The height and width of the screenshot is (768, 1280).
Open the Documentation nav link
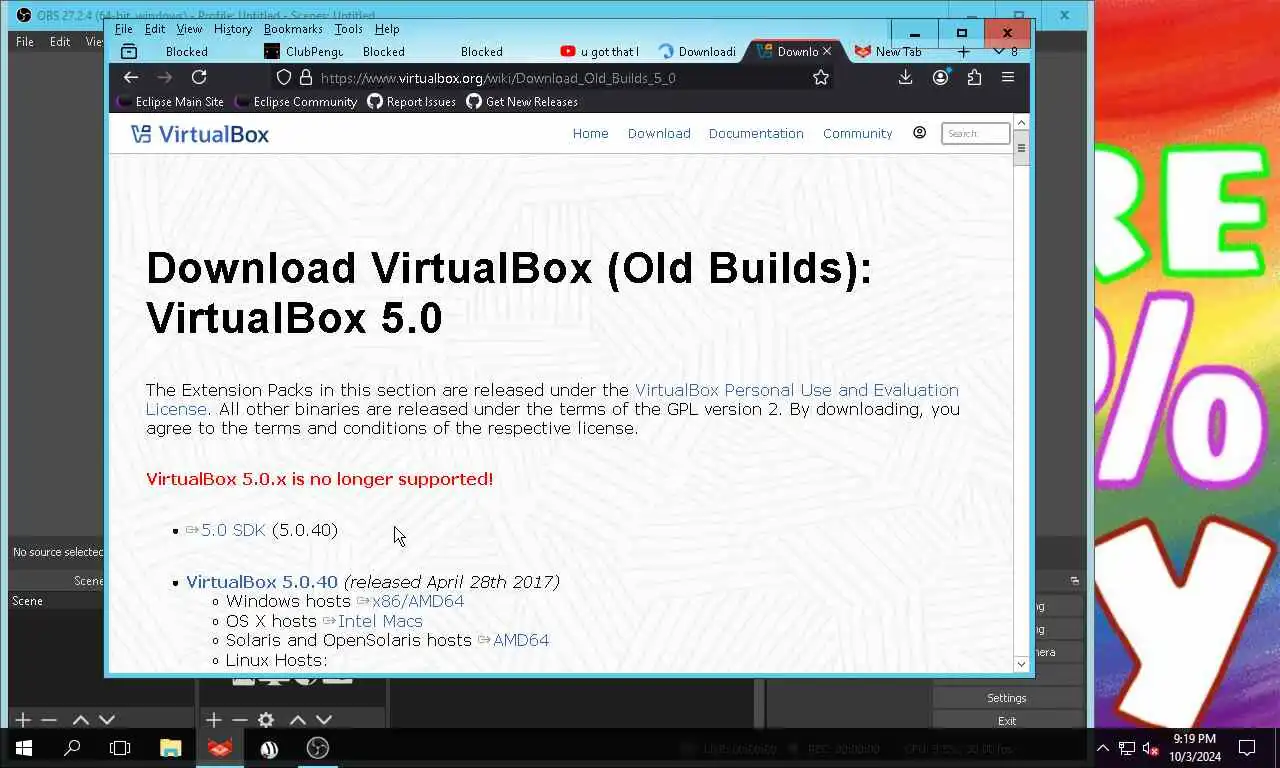756,133
